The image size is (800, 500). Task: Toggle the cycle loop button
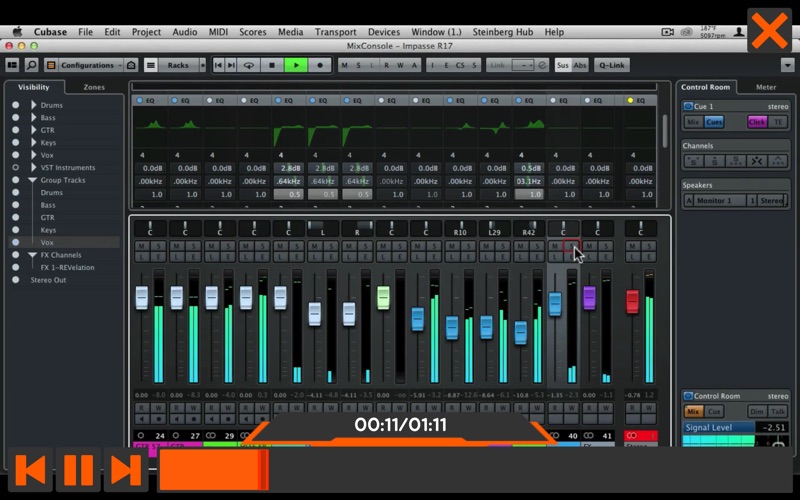248,65
